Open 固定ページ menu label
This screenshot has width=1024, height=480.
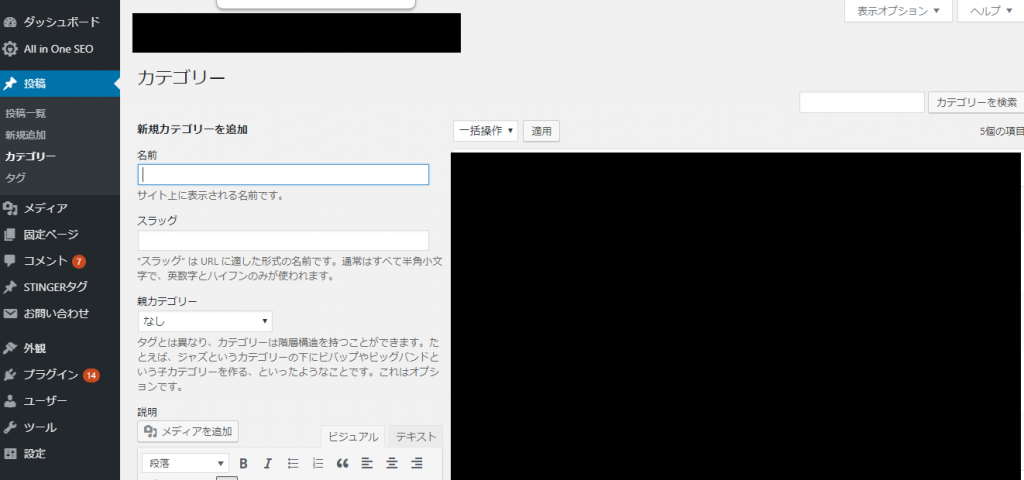point(51,234)
